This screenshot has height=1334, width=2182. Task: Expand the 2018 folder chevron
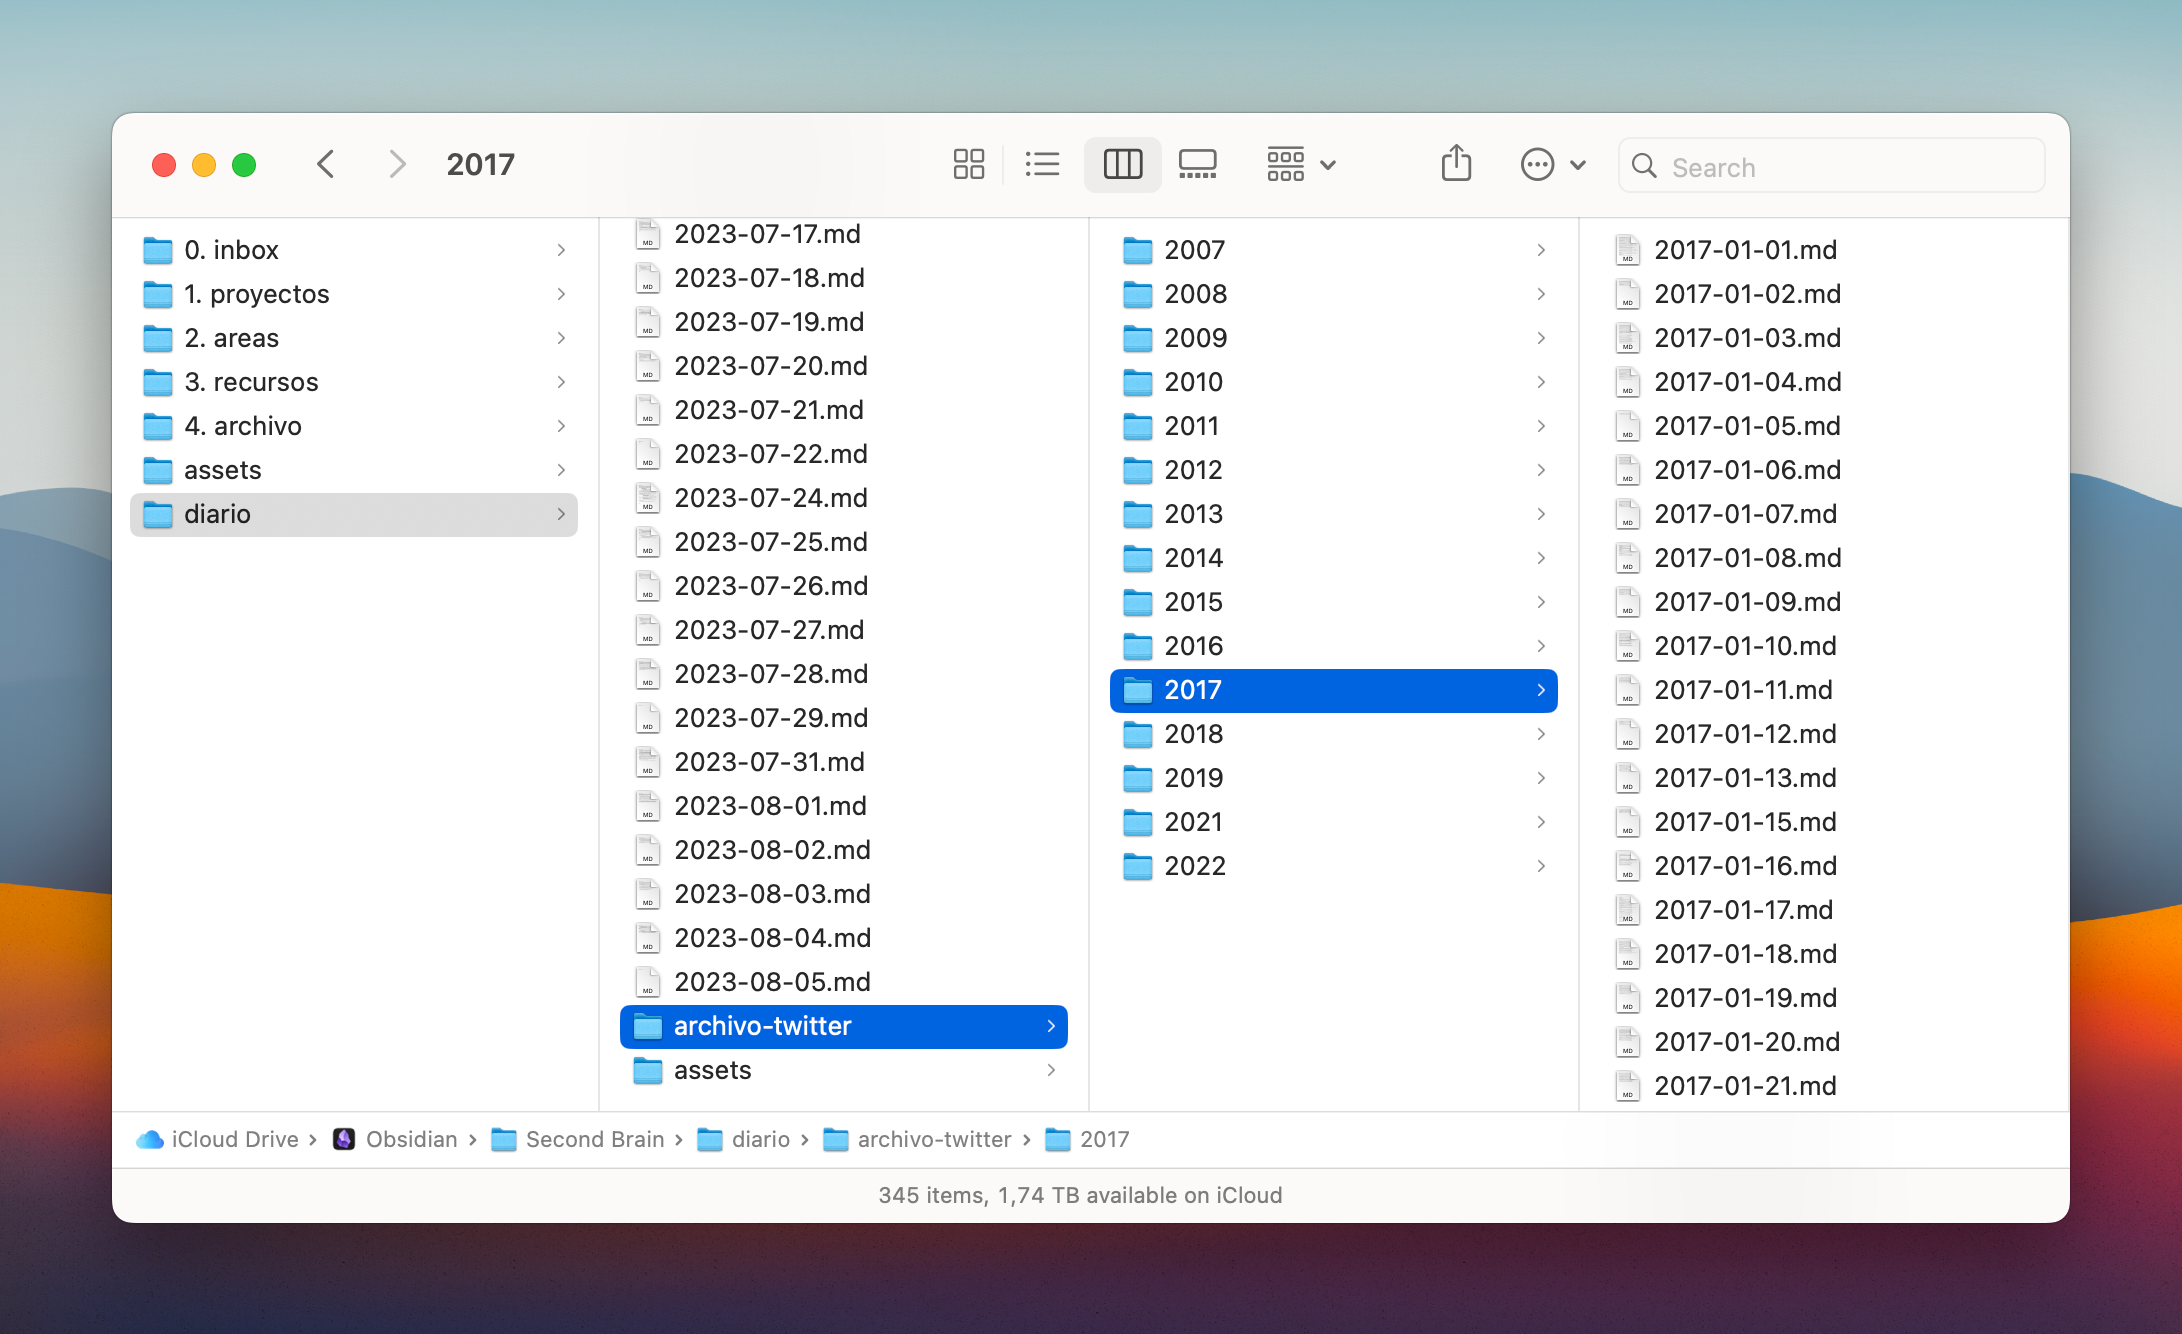point(1541,734)
